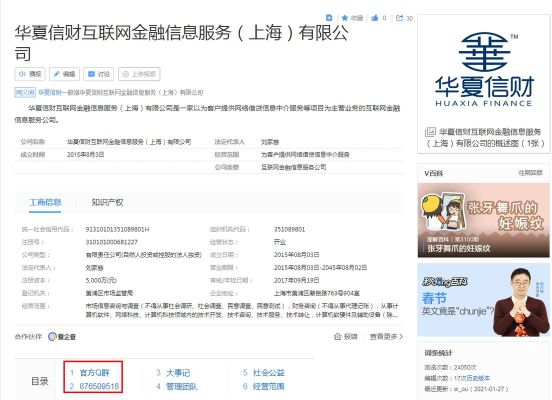
Task: Jump to 管理团队 in the contents
Action: pyautogui.click(x=182, y=386)
